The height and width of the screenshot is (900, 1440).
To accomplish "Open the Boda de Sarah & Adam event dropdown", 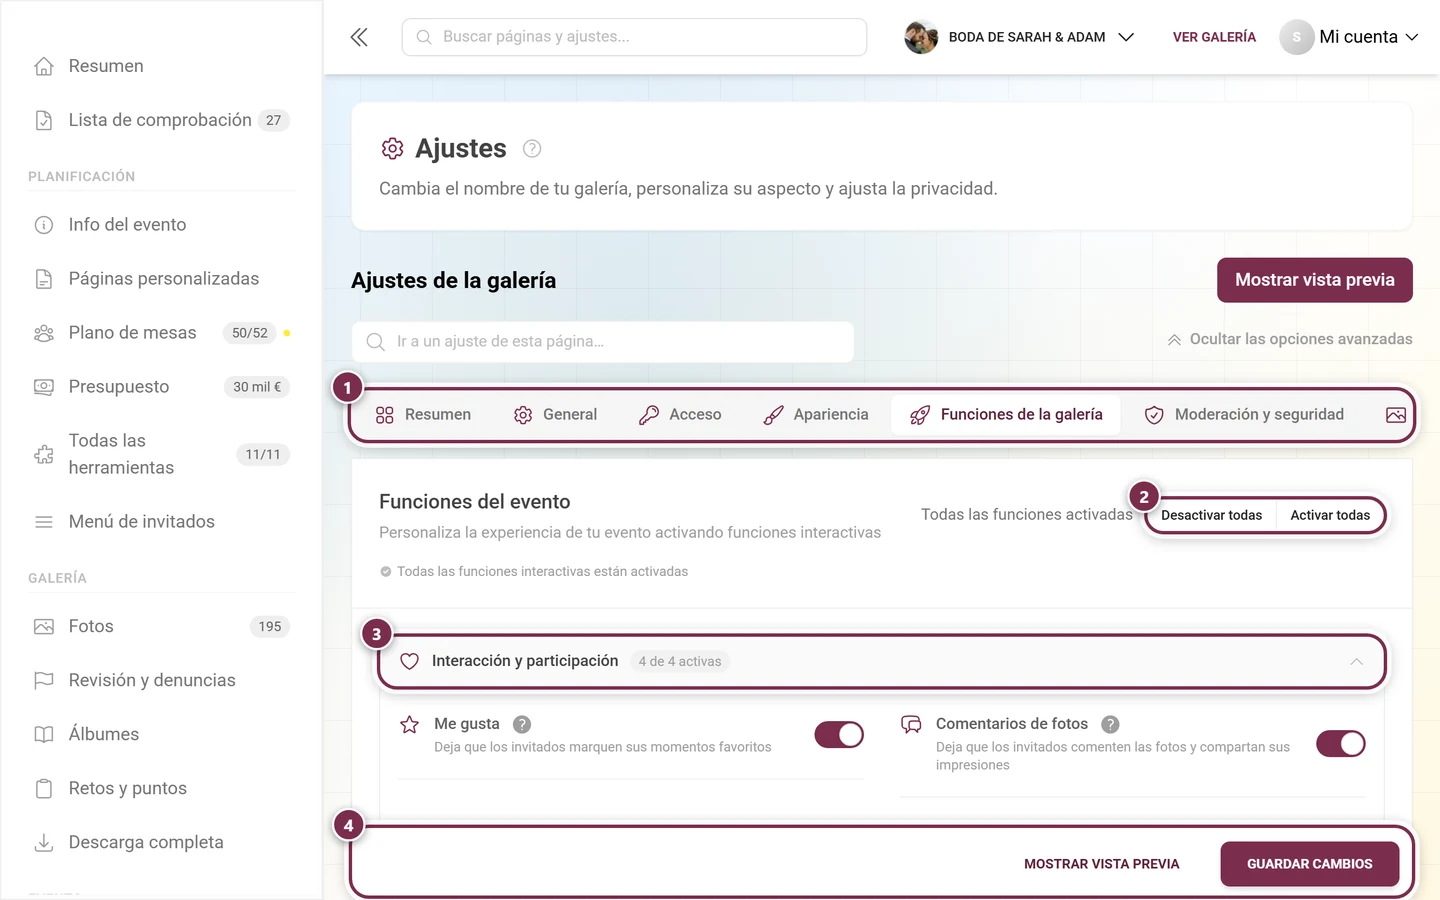I will [1020, 37].
